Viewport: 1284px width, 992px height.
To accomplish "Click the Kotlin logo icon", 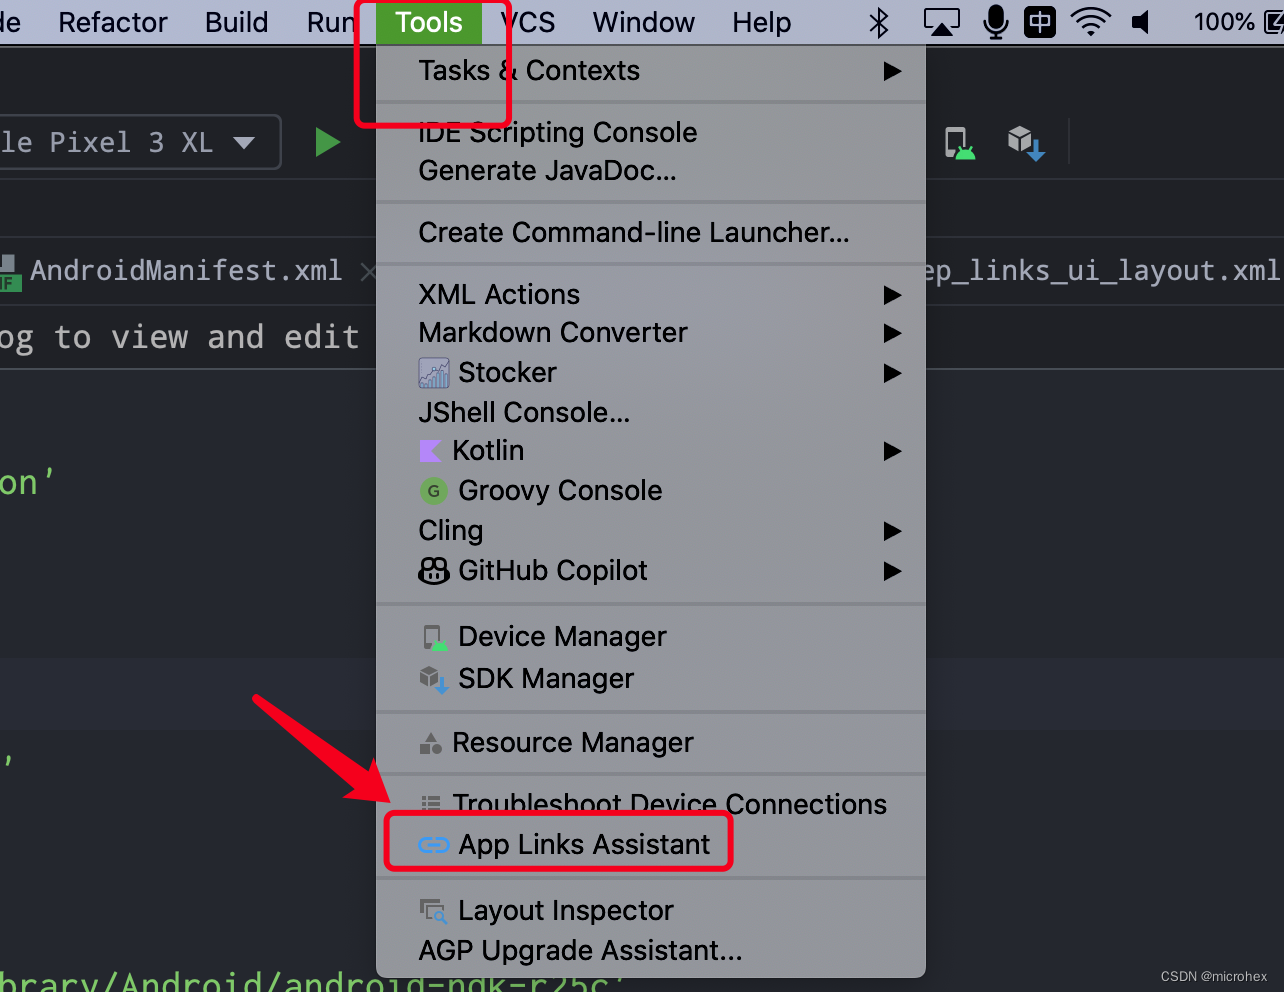I will coord(430,451).
